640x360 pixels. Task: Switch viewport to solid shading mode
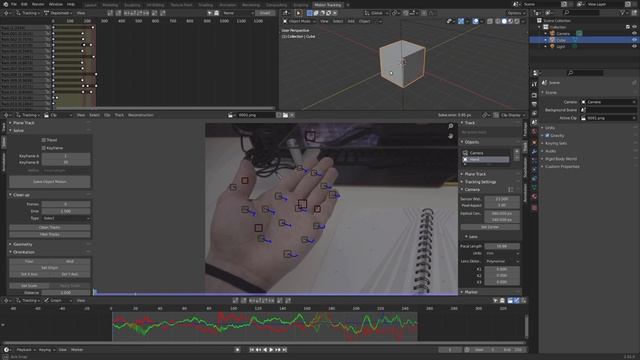(x=504, y=21)
